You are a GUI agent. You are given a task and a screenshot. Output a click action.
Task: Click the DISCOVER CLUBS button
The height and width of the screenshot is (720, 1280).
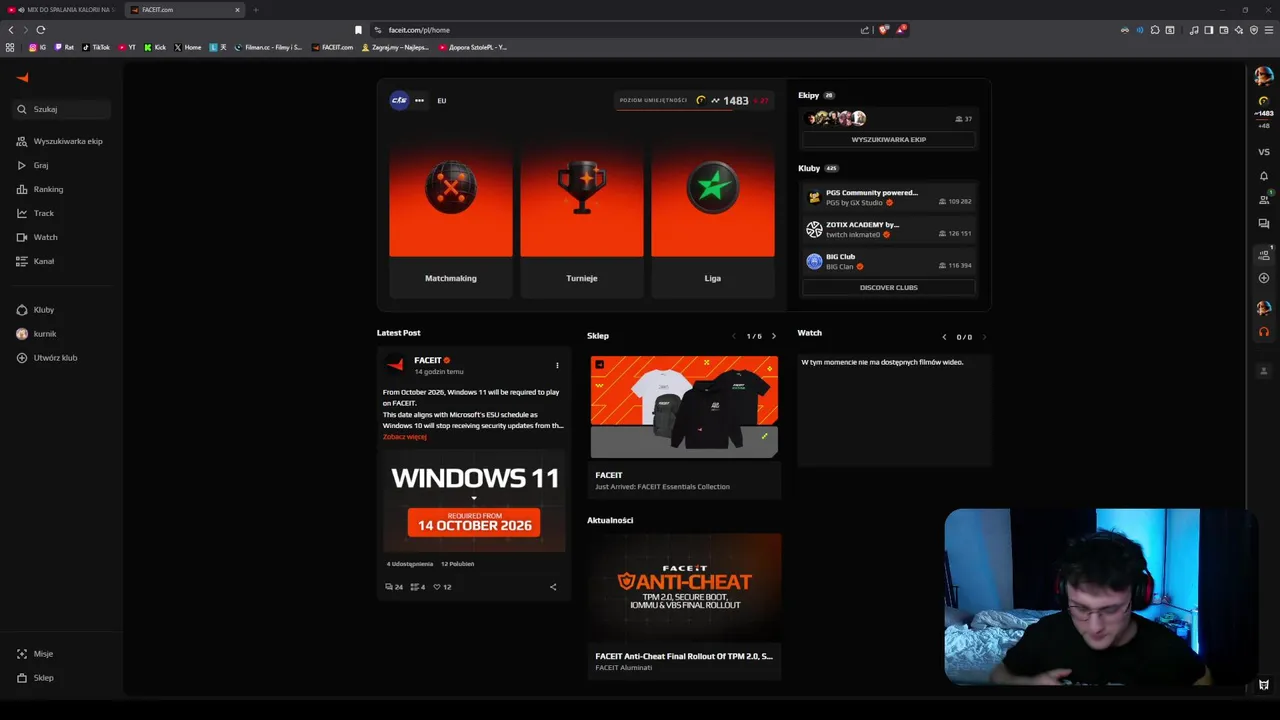tap(888, 288)
